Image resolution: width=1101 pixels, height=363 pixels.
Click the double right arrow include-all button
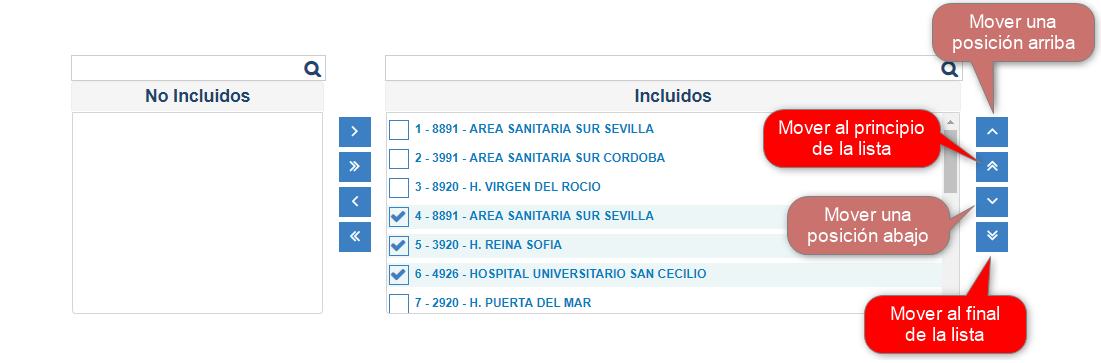pyautogui.click(x=355, y=167)
